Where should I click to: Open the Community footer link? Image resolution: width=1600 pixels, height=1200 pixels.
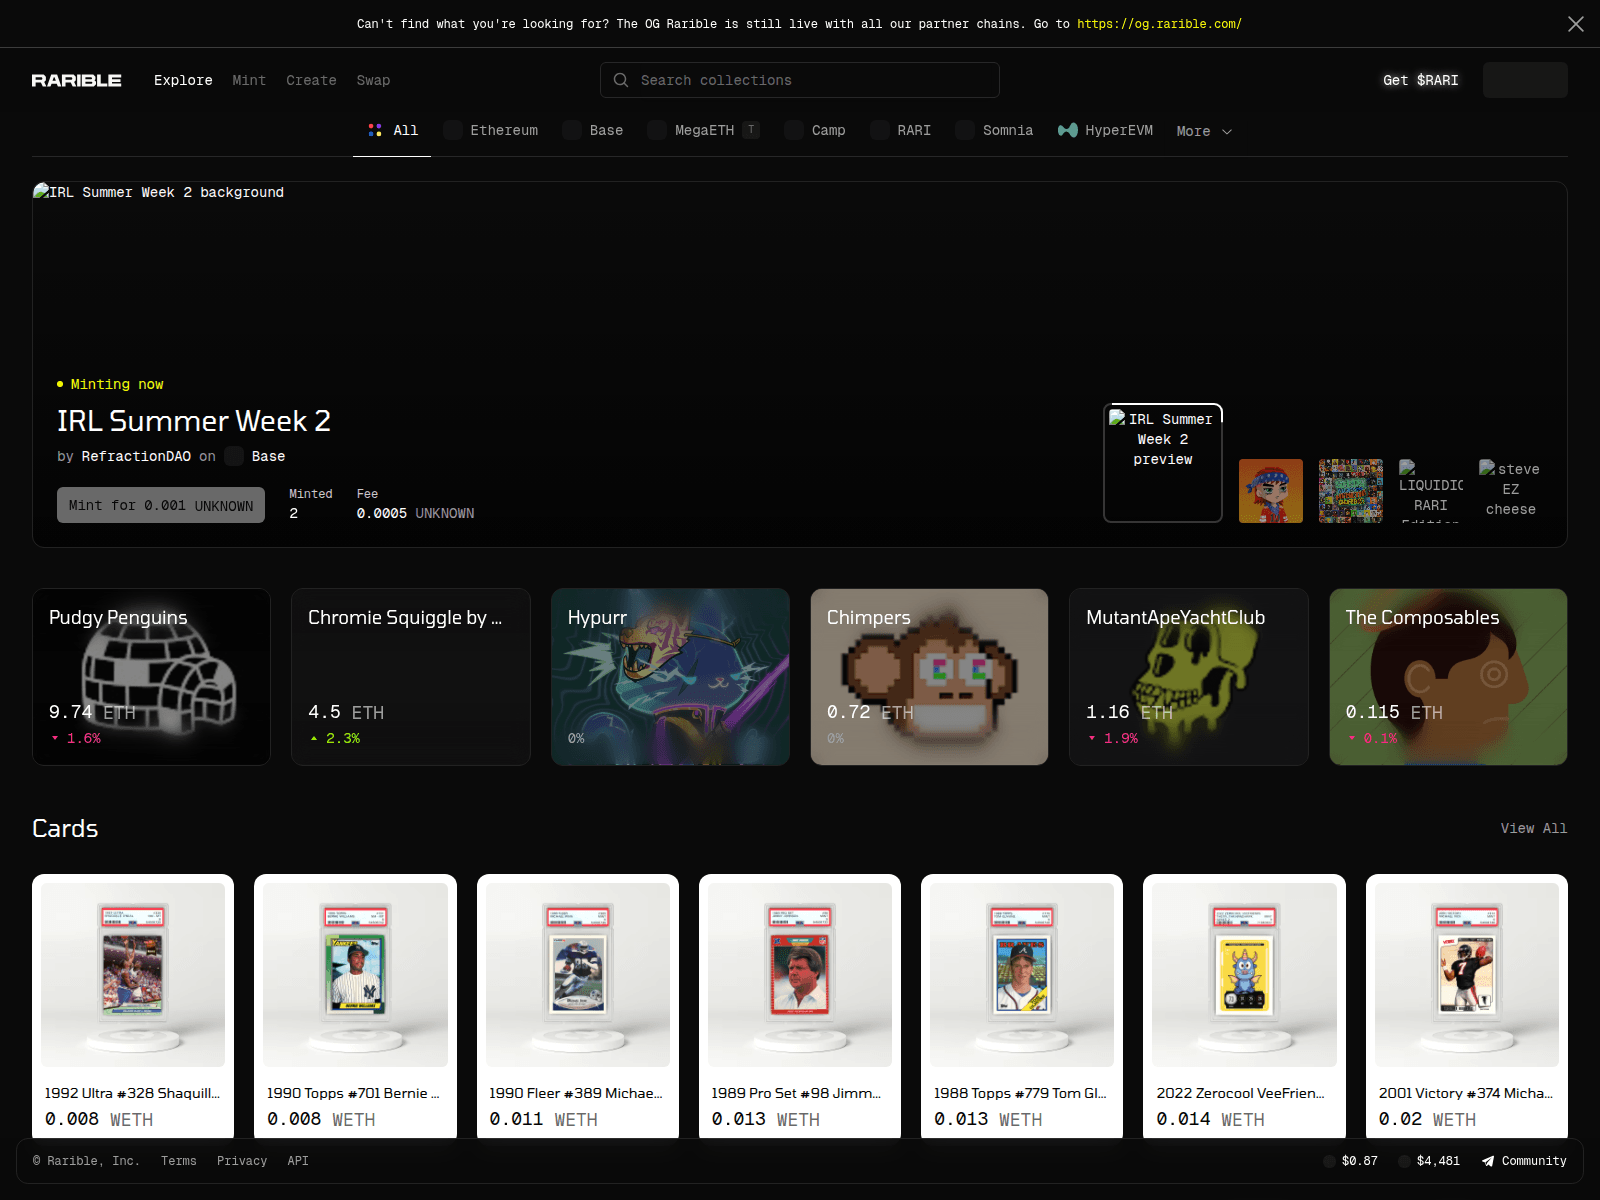[x=1524, y=1161]
